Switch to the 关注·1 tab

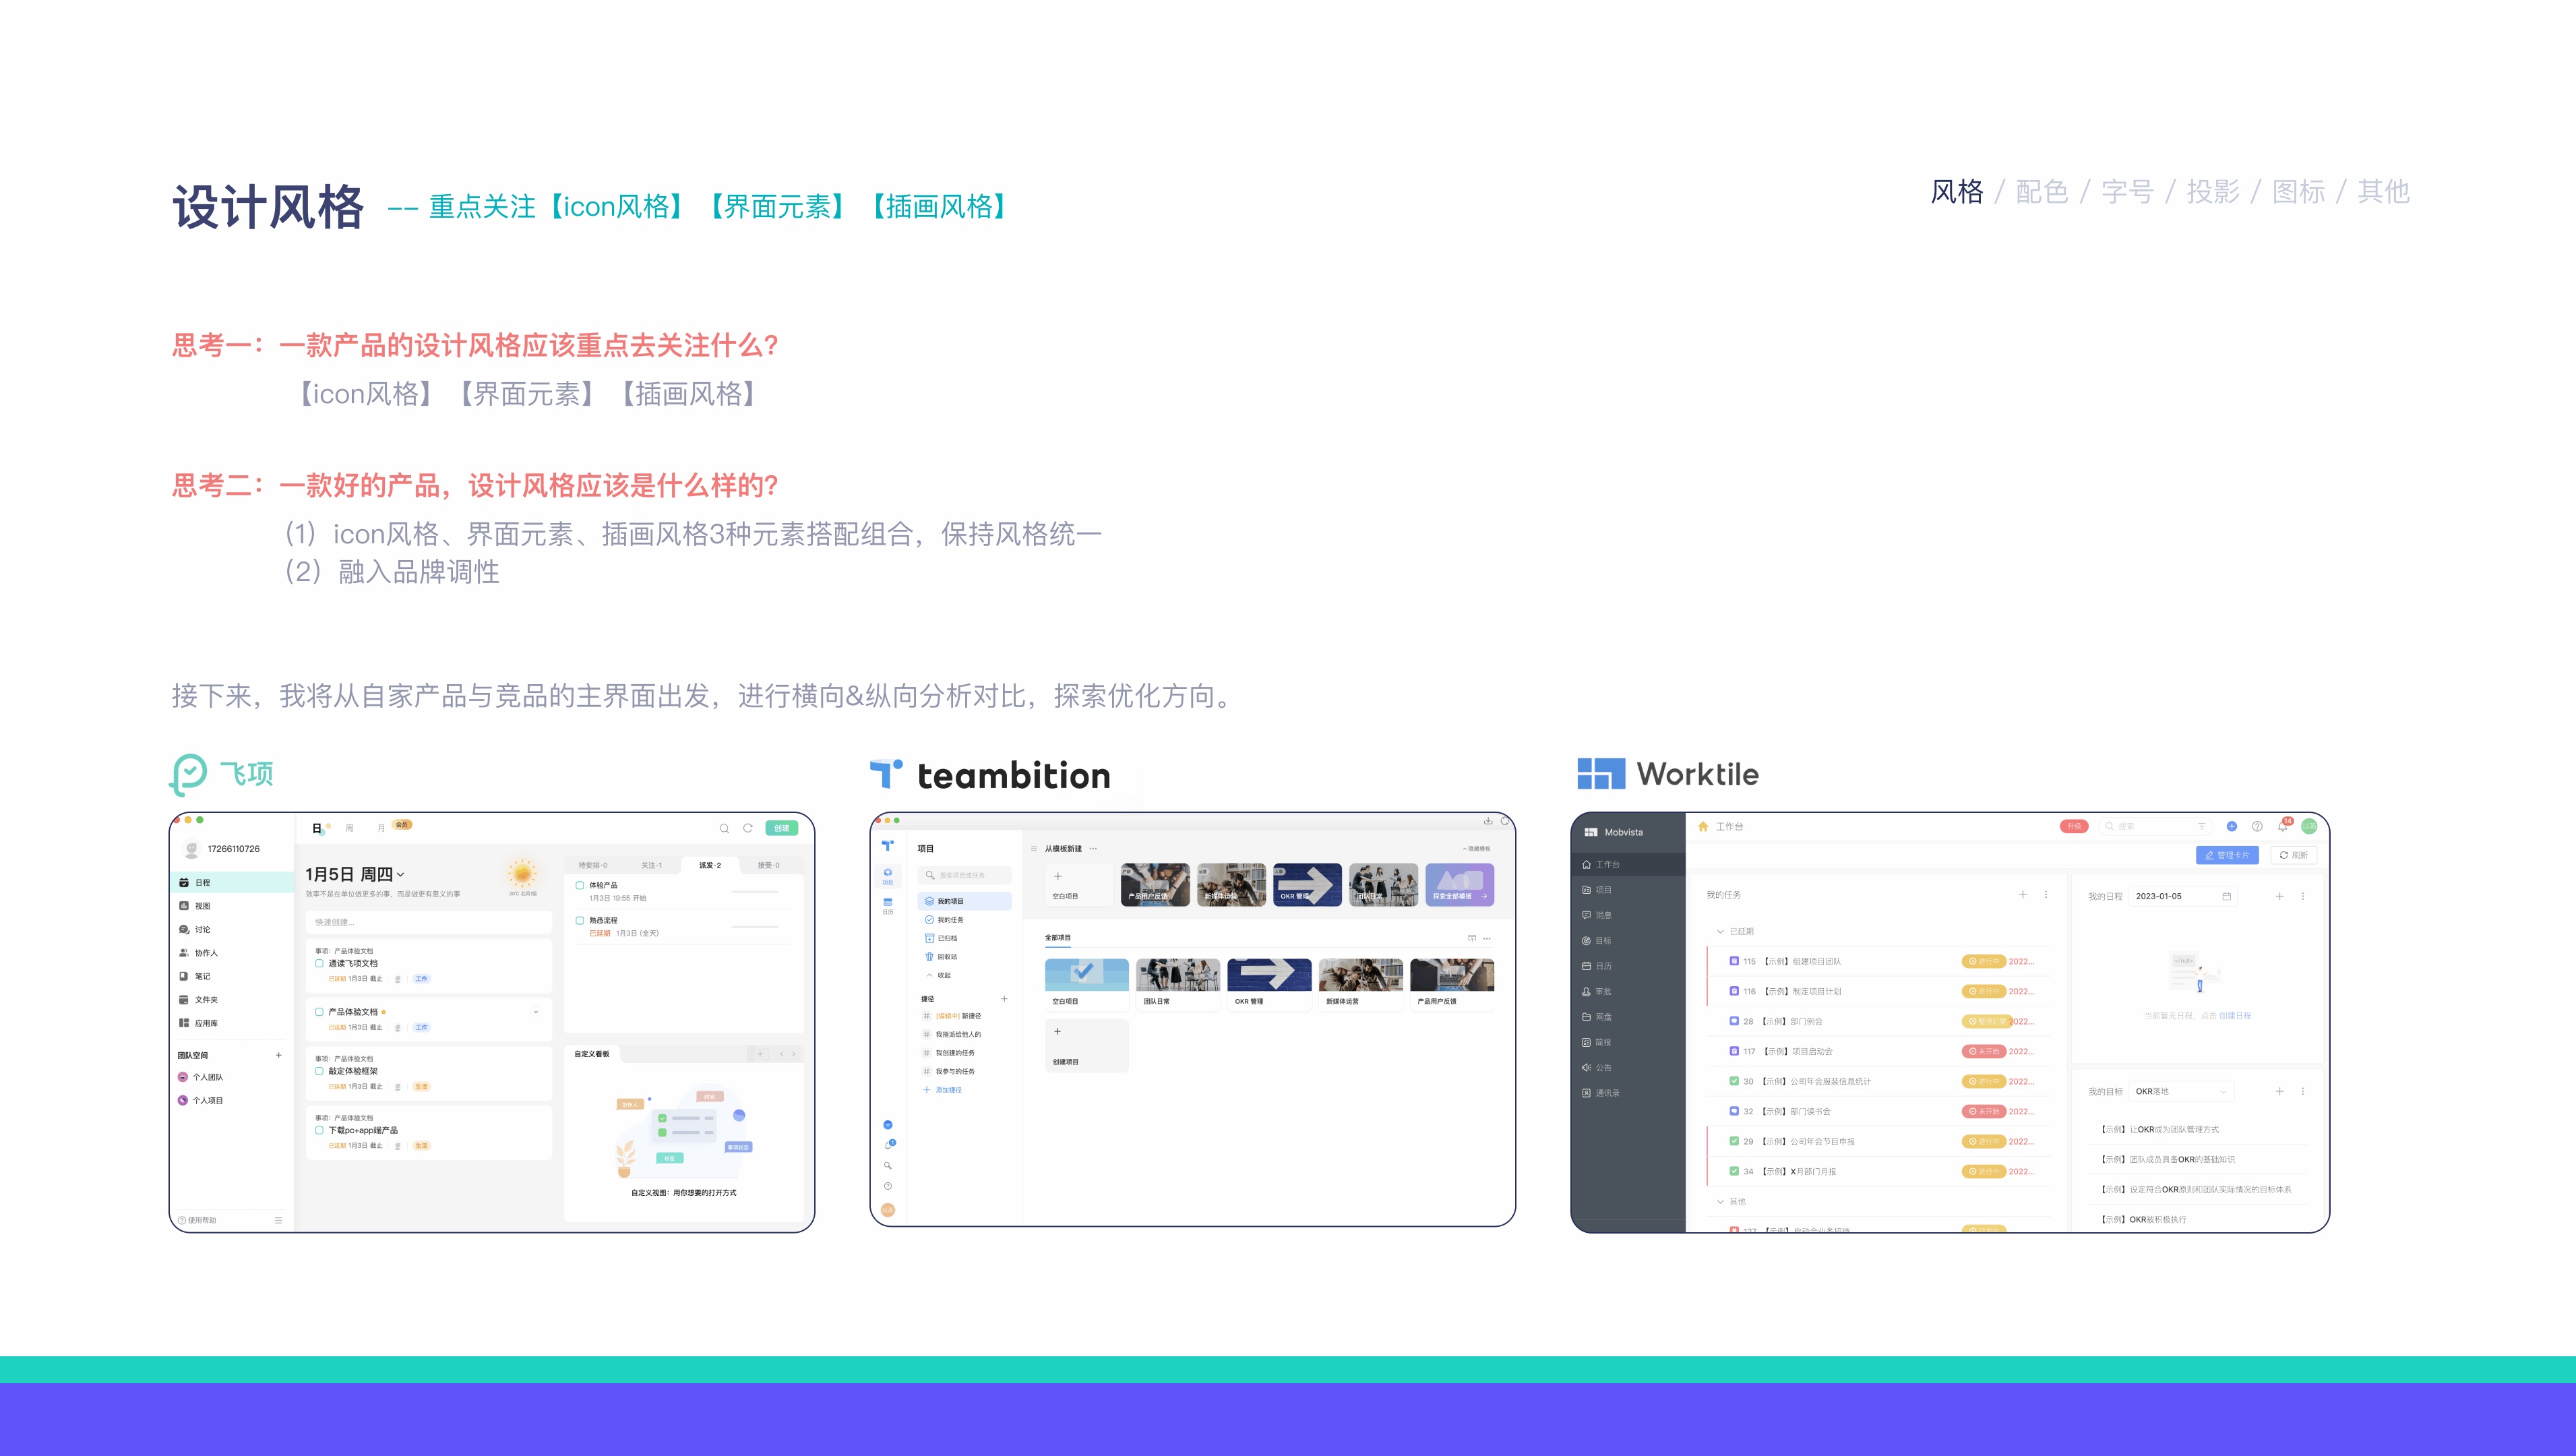click(x=651, y=865)
